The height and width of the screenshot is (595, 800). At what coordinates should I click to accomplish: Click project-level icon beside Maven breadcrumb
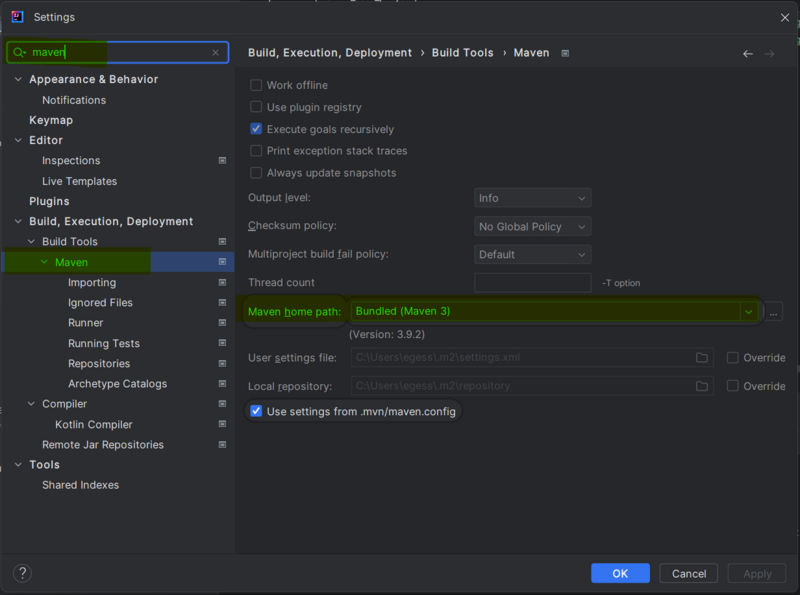click(565, 53)
